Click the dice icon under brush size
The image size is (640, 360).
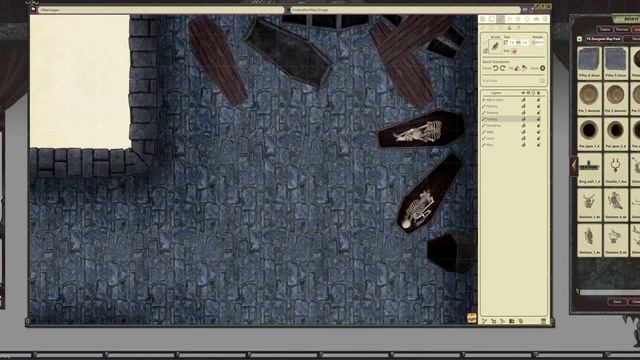pyautogui.click(x=514, y=51)
